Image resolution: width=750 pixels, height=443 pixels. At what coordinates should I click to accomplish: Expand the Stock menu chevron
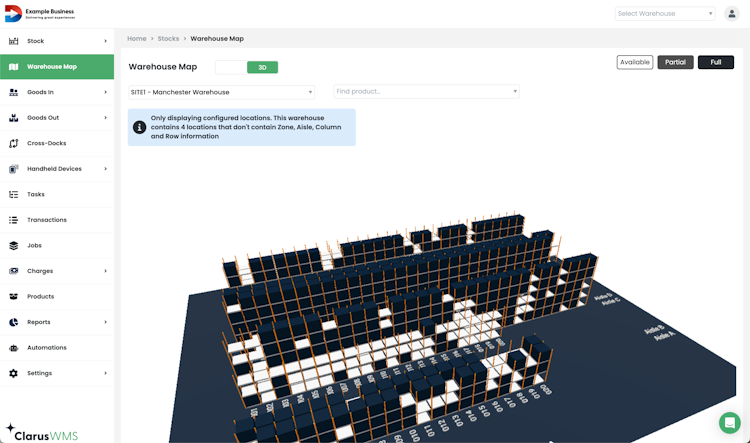(105, 41)
